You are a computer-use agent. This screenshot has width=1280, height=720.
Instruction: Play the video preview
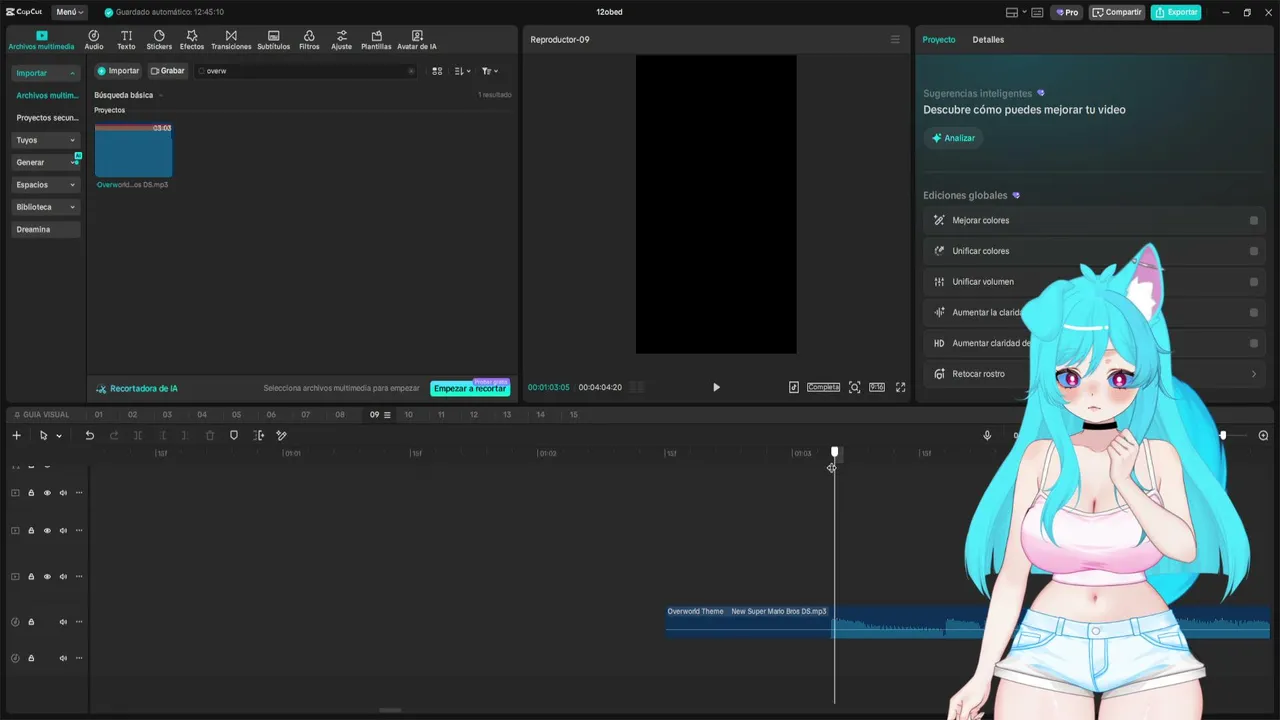click(x=716, y=387)
